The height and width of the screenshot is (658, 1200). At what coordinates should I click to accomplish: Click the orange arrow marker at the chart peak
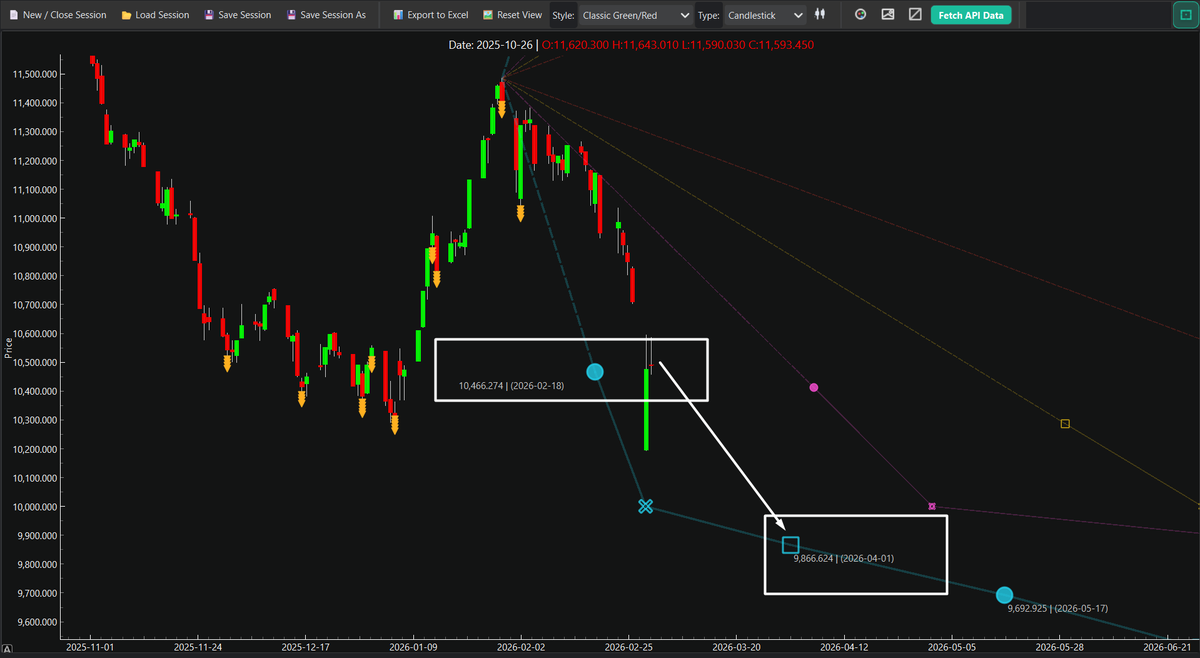501,107
